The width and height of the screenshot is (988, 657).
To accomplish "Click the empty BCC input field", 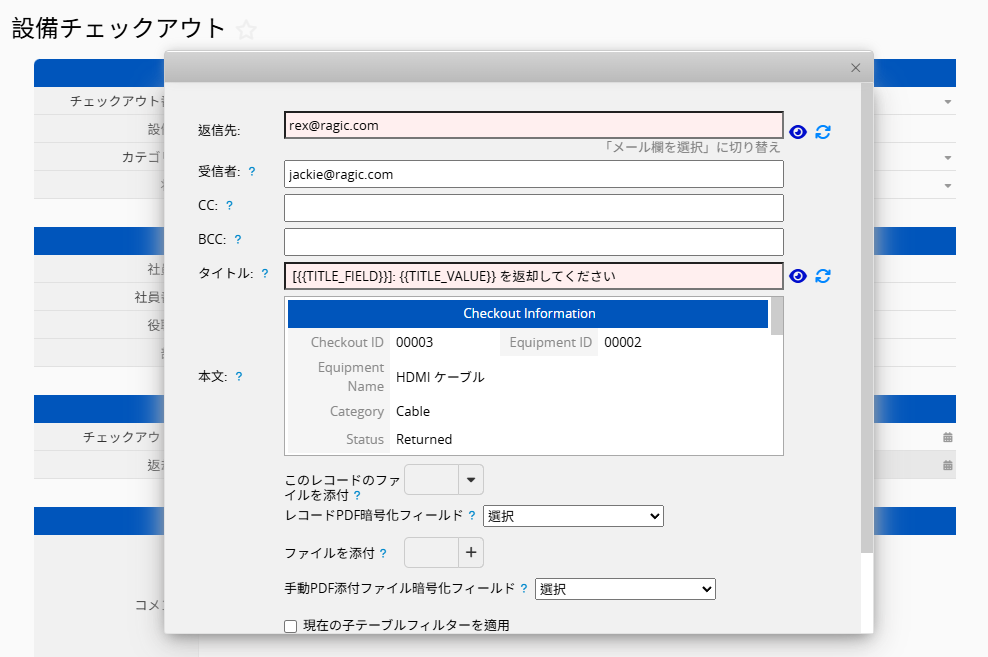I will pos(533,241).
